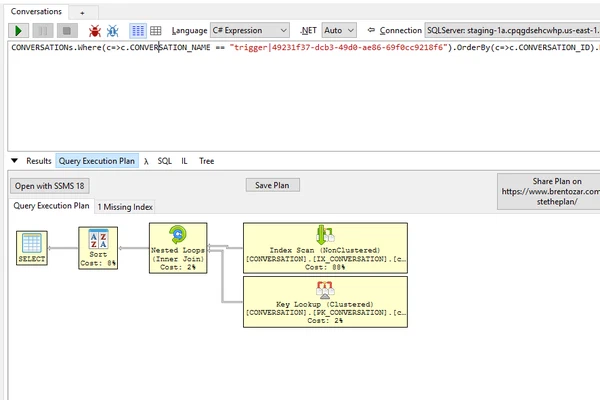600x400 pixels.
Task: Click Key Lookup Cost: 2% text
Action: [325, 321]
